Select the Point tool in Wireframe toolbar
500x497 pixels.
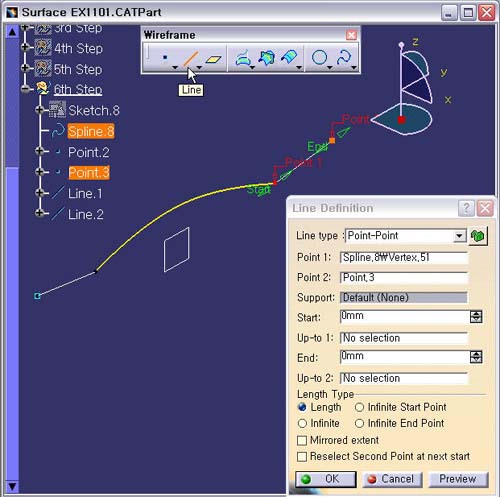click(x=165, y=57)
